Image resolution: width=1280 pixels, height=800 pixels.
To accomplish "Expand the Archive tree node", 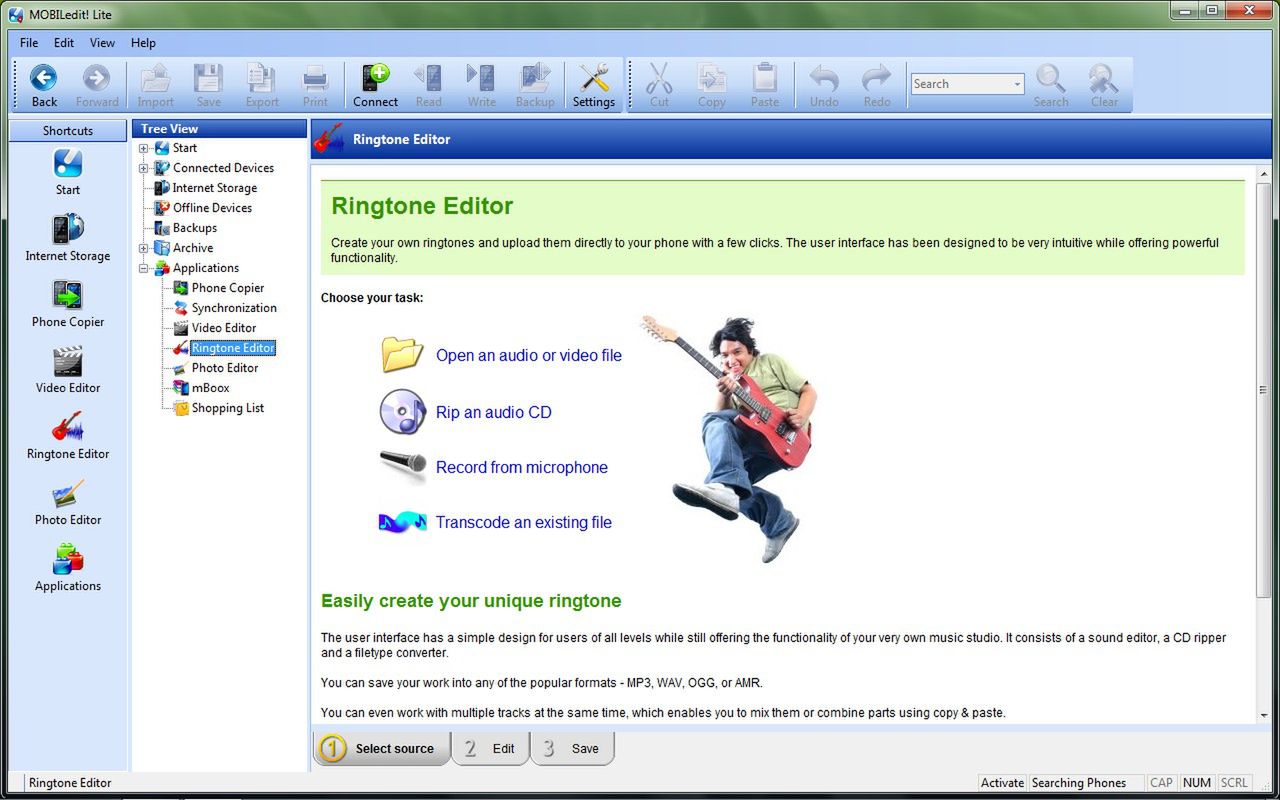I will click(144, 248).
